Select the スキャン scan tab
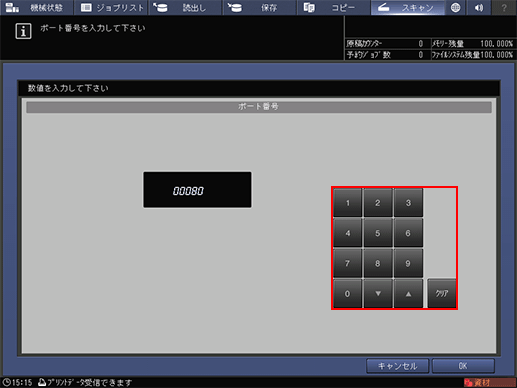Image resolution: width=517 pixels, height=388 pixels. [408, 8]
